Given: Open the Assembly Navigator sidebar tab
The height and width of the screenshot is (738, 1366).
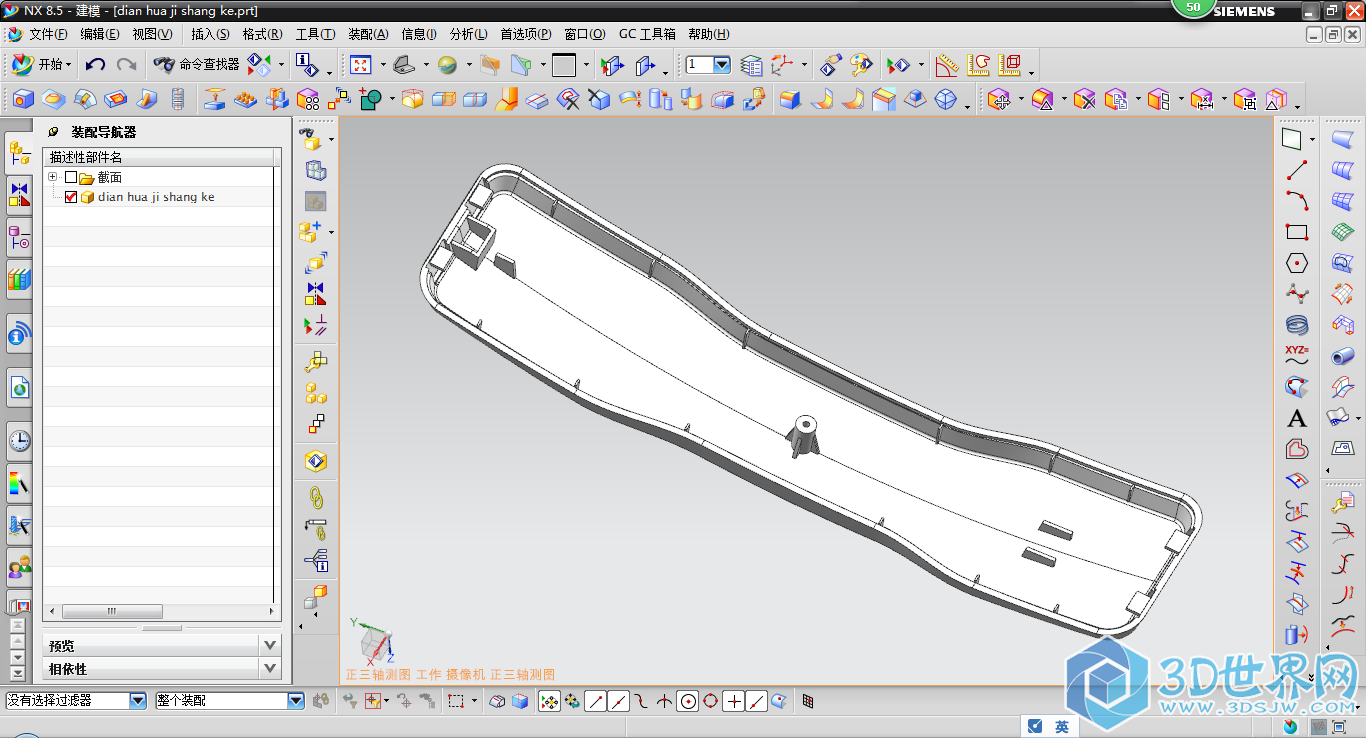Looking at the screenshot, I should click(x=19, y=153).
